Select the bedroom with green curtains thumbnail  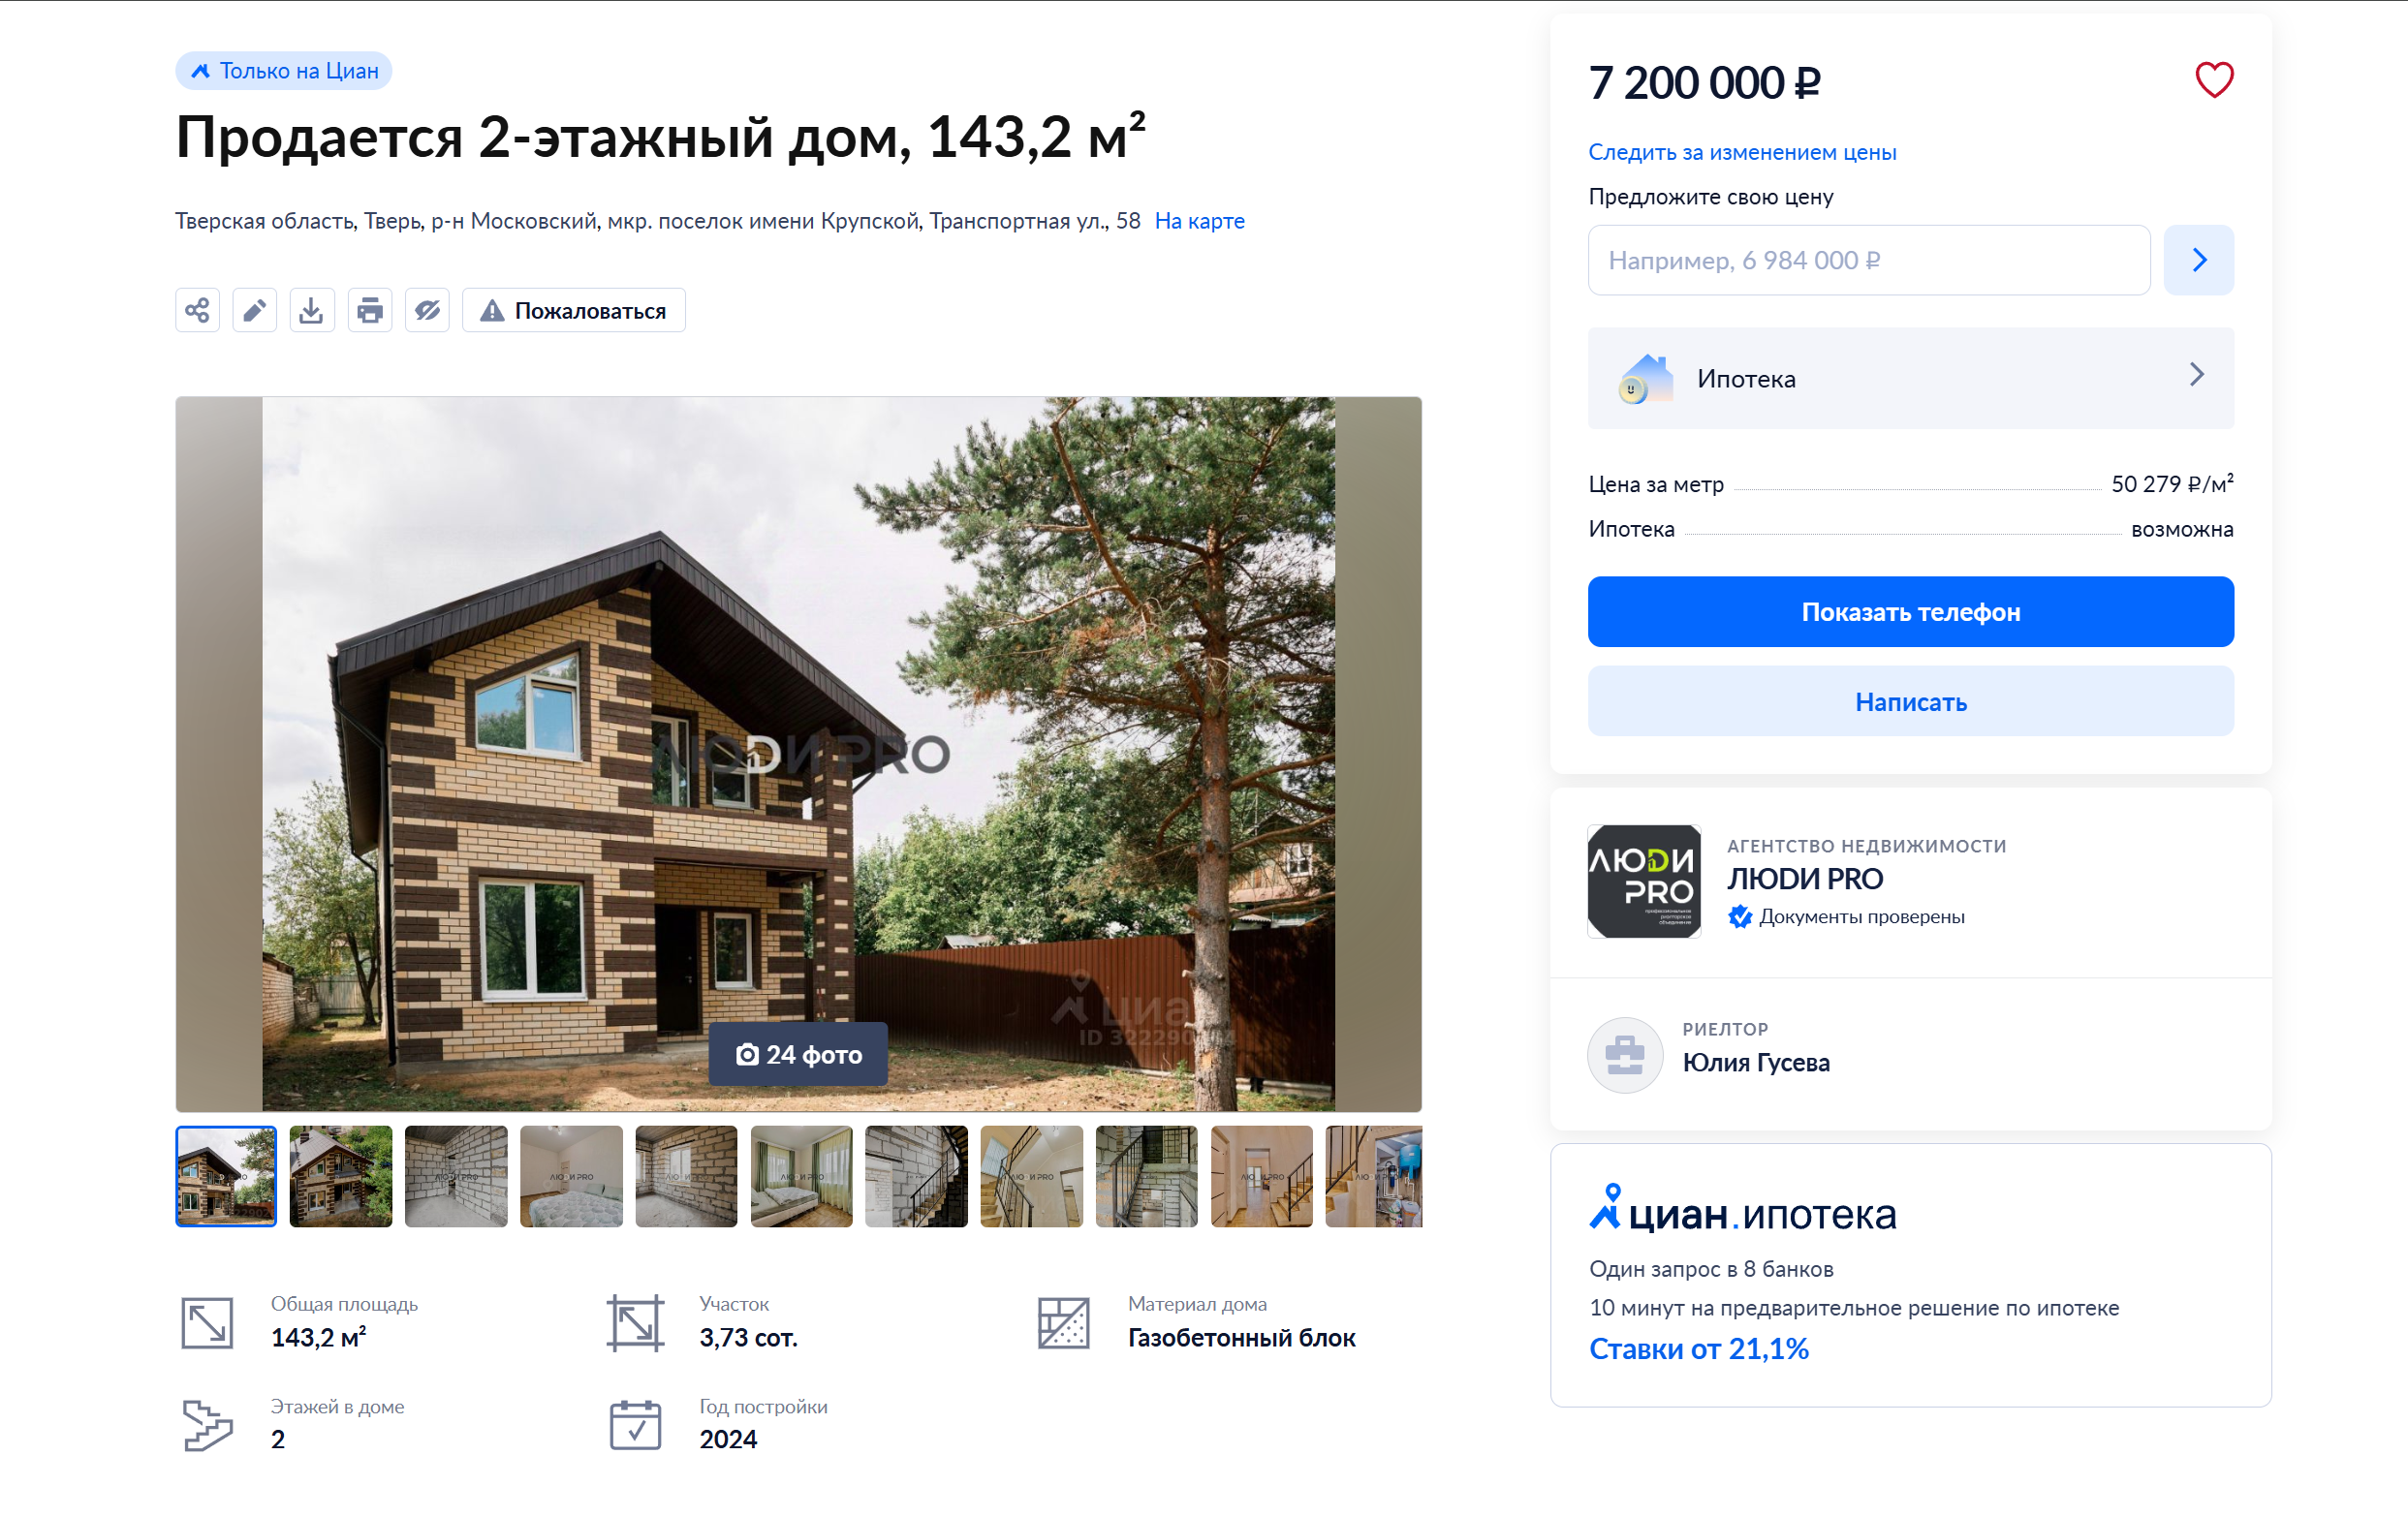point(801,1176)
